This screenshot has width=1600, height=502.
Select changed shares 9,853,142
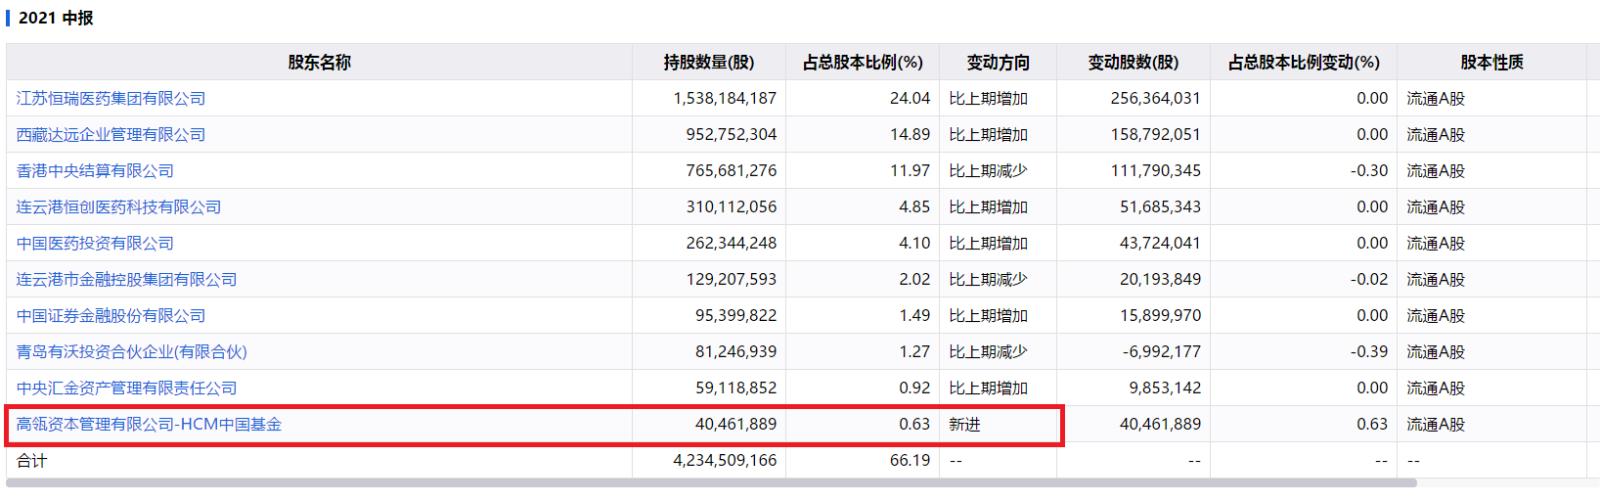point(1165,388)
